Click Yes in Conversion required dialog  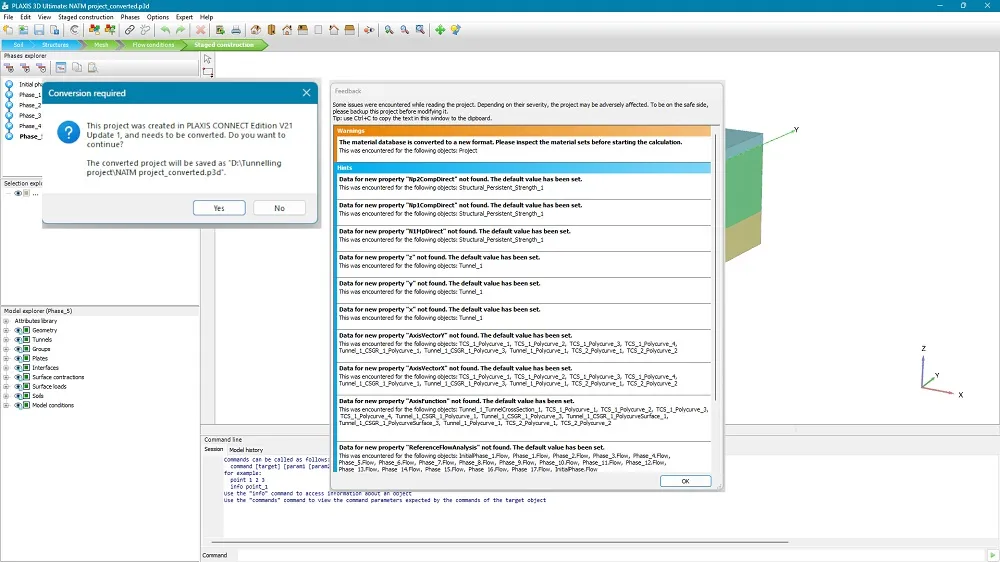tap(219, 208)
